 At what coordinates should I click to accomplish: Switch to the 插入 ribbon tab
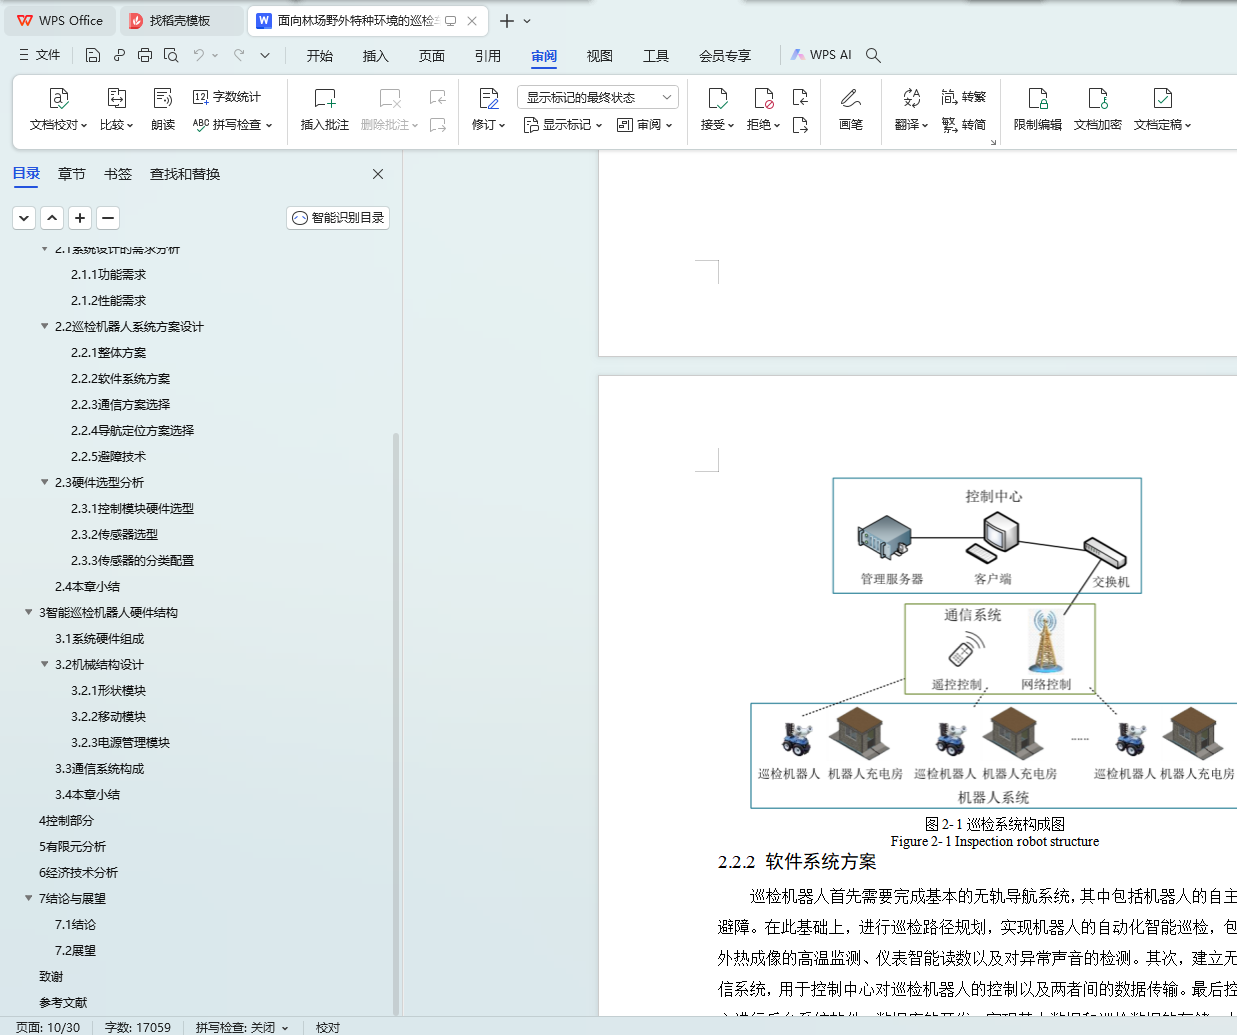click(376, 56)
